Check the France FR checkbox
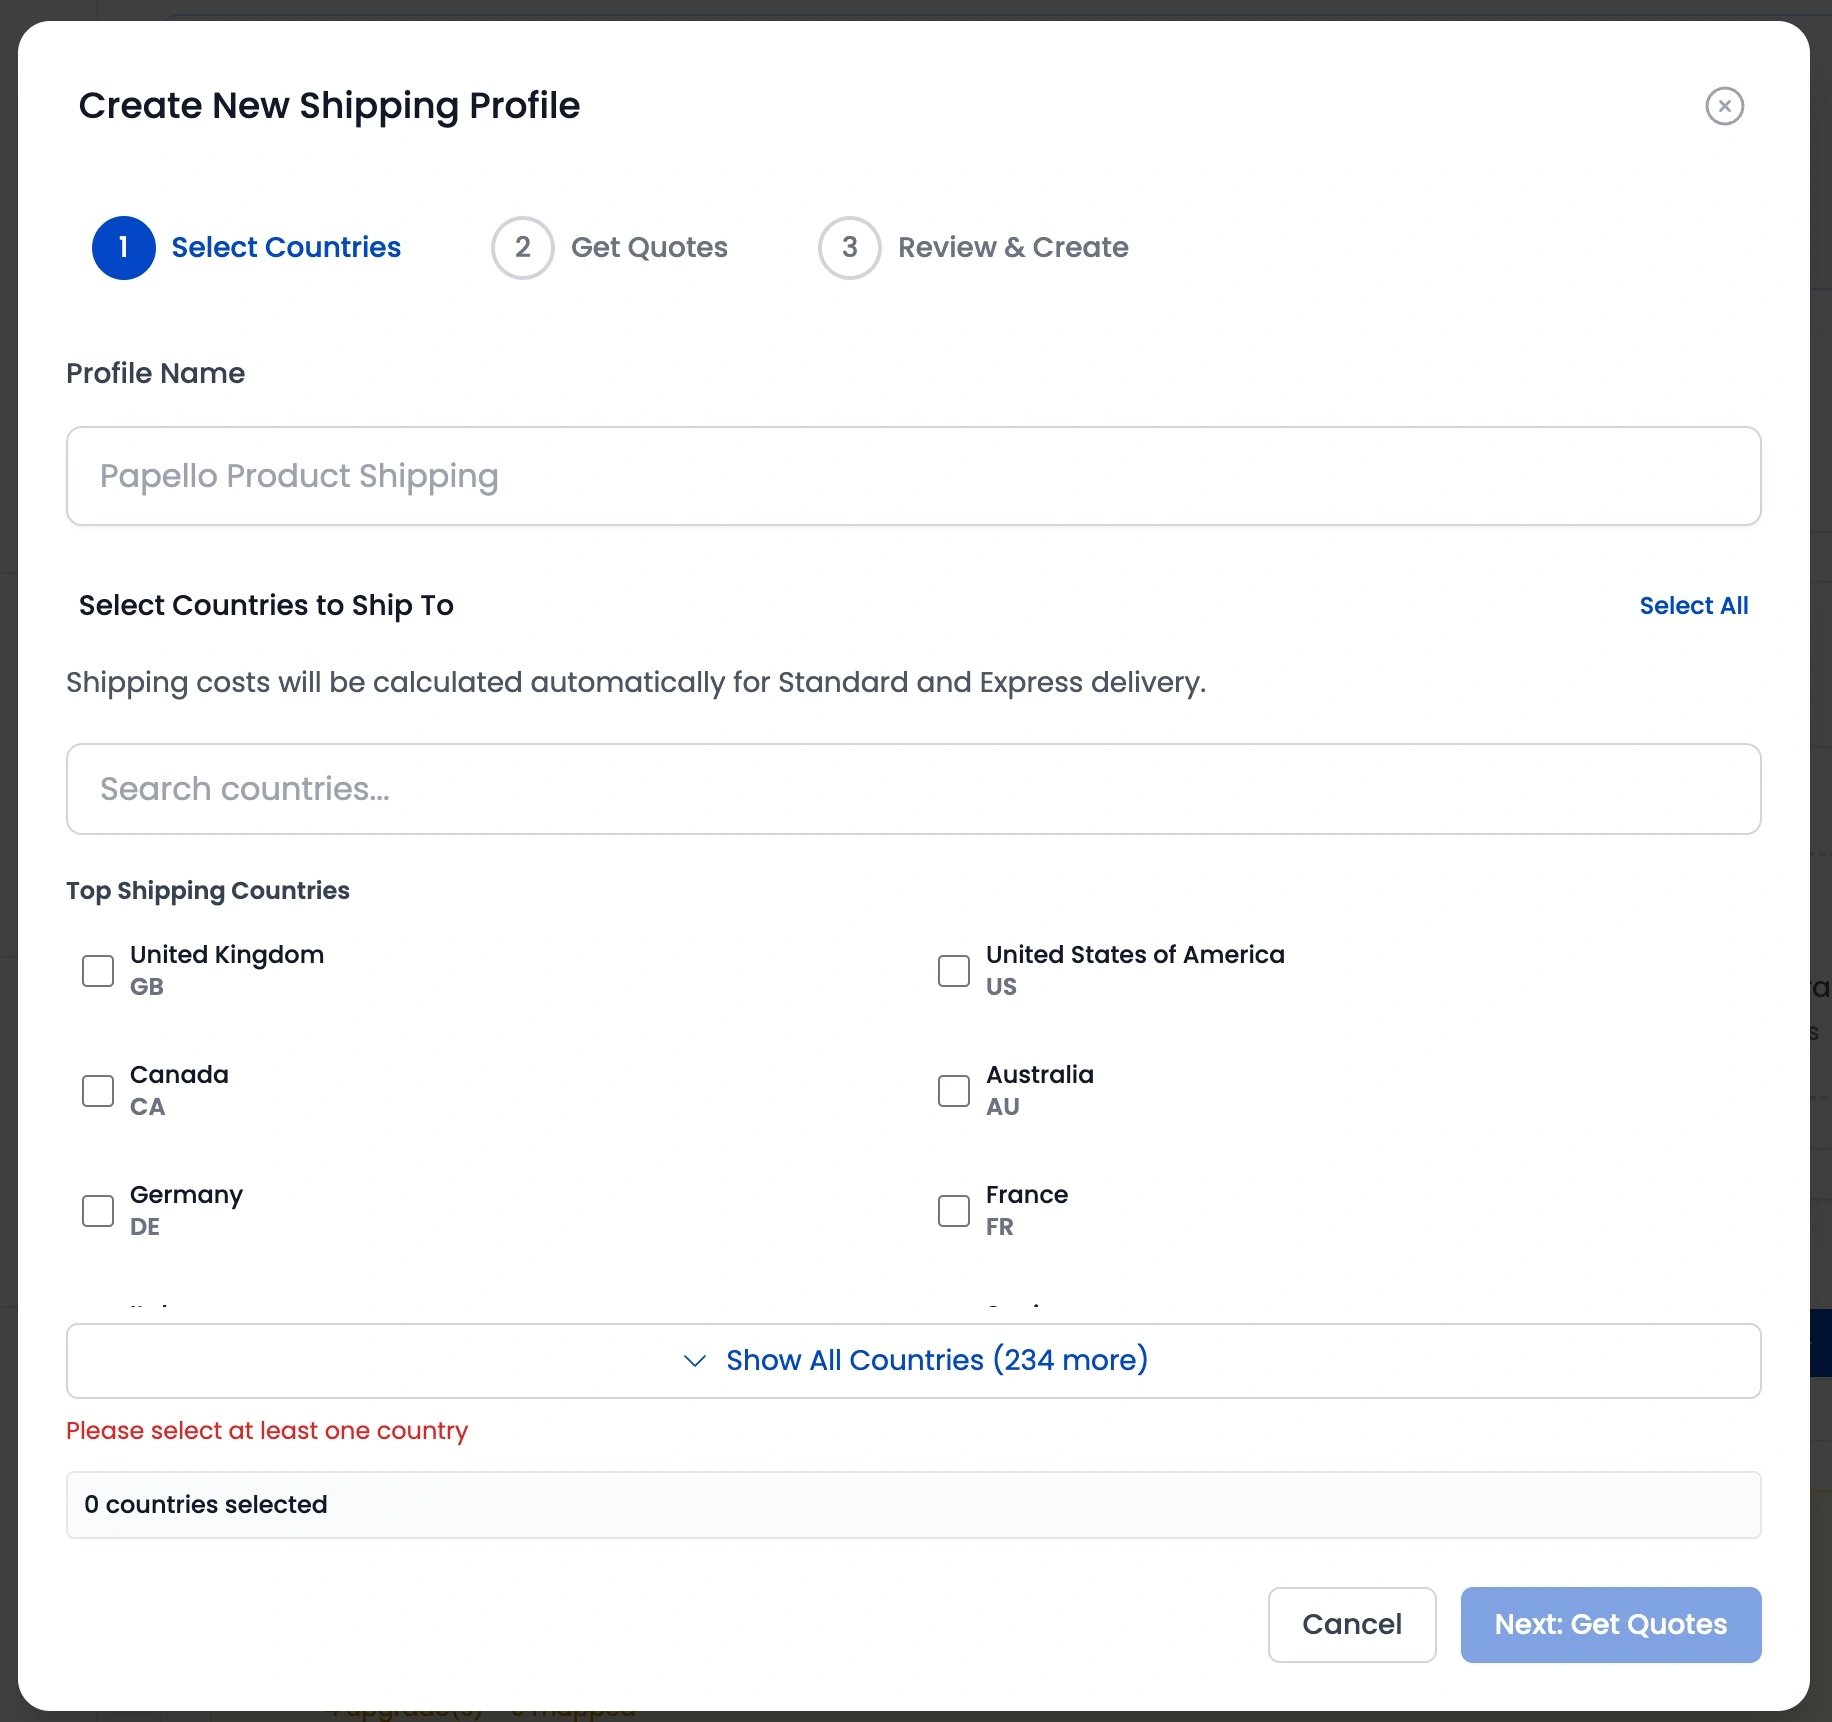The width and height of the screenshot is (1832, 1722). pos(953,1210)
